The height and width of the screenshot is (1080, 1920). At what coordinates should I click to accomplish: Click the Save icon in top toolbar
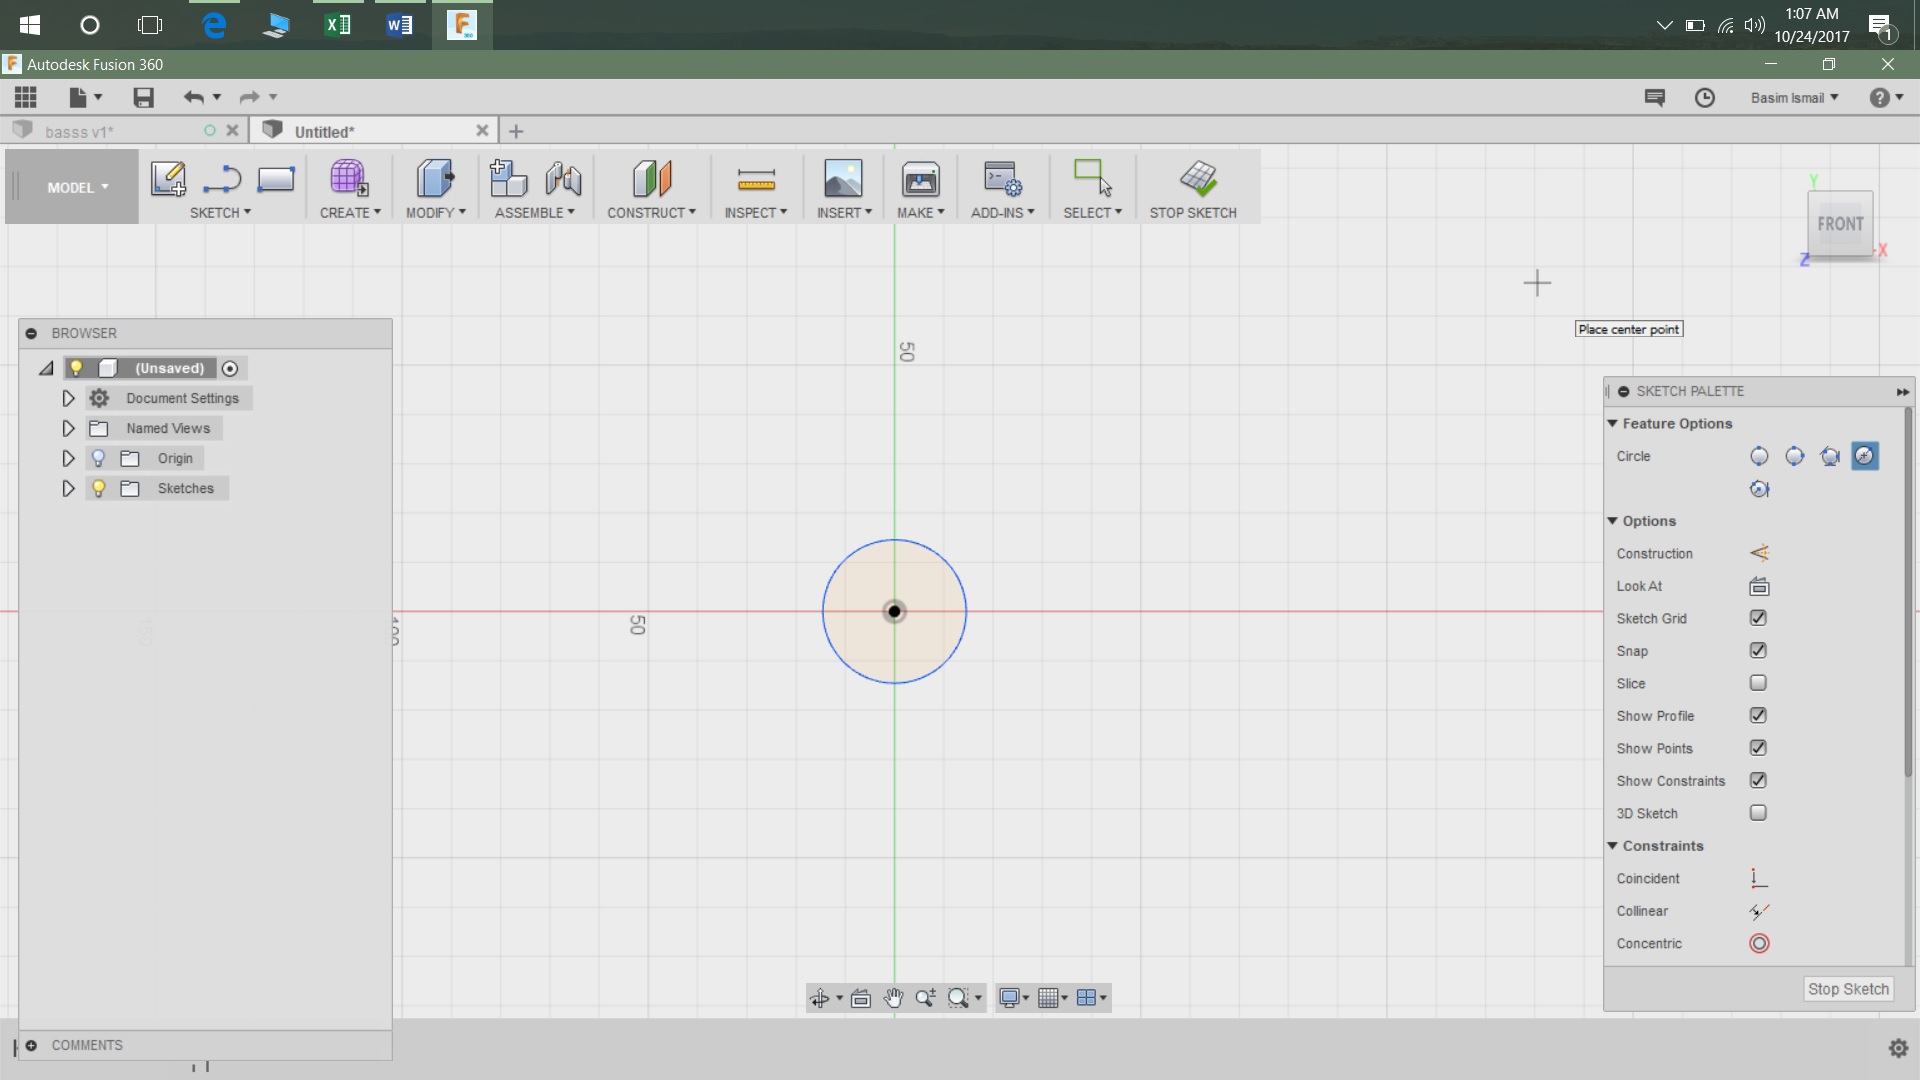tap(143, 97)
